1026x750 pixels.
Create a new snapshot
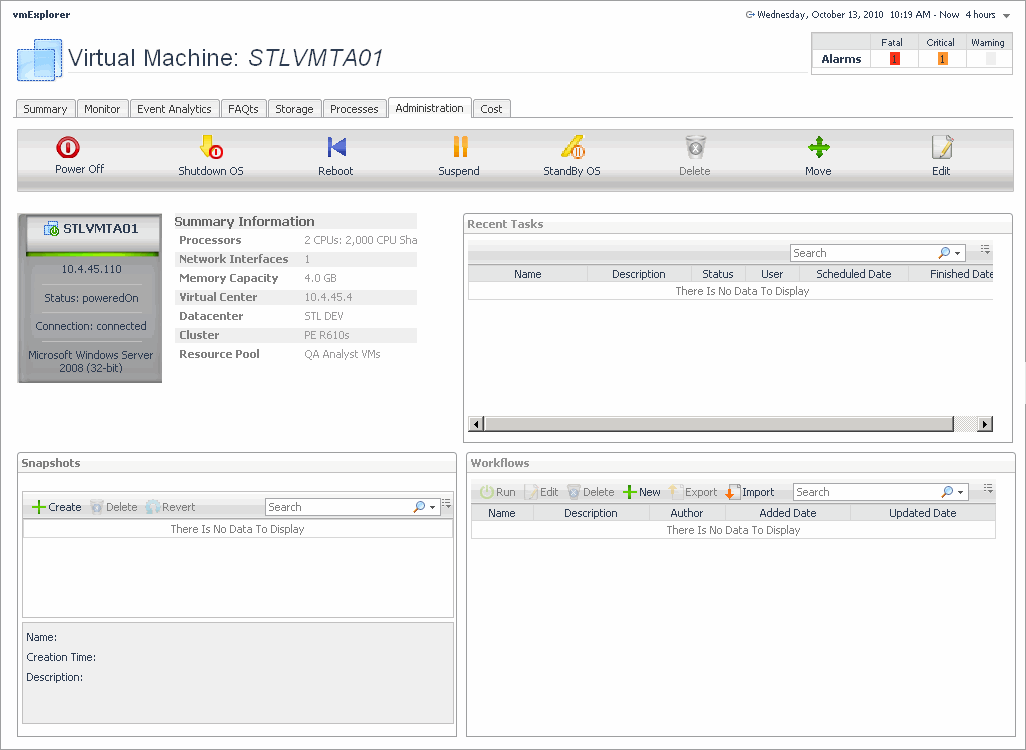(57, 507)
